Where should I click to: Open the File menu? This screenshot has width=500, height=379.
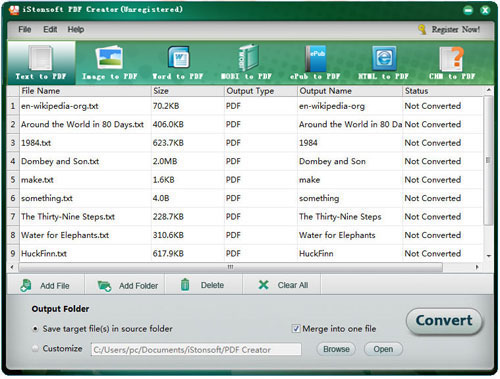(25, 29)
